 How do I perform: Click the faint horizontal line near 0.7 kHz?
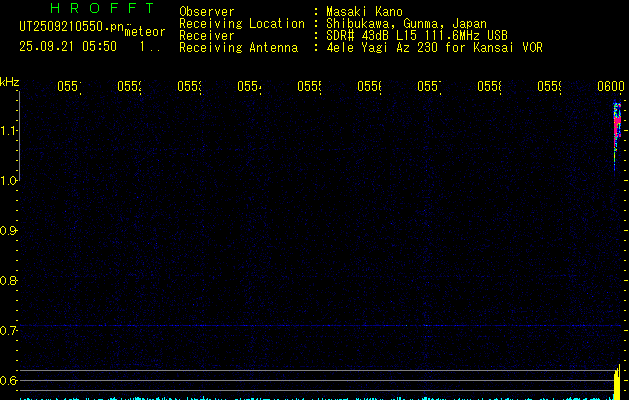(x=300, y=326)
